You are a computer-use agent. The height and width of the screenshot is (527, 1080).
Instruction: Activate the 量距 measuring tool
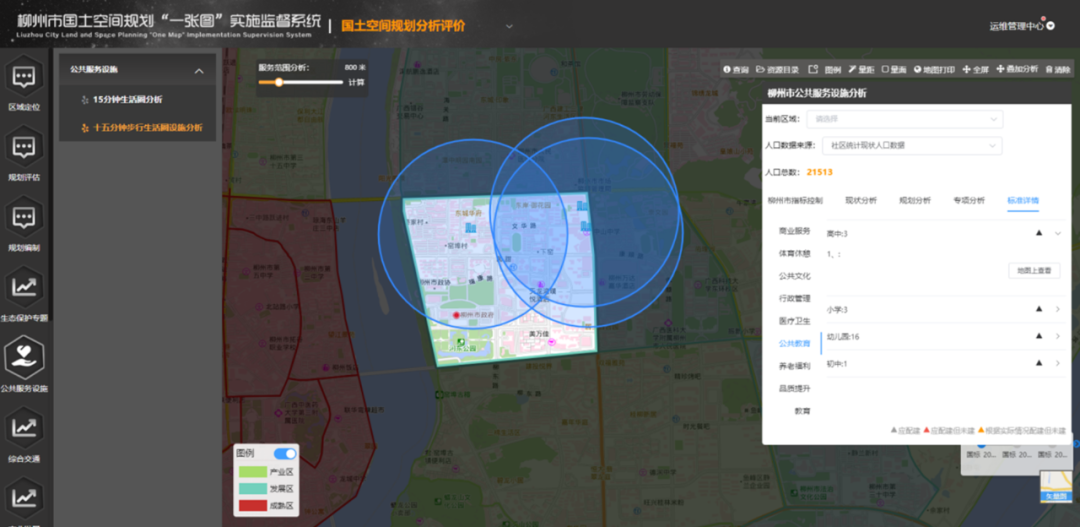(861, 70)
